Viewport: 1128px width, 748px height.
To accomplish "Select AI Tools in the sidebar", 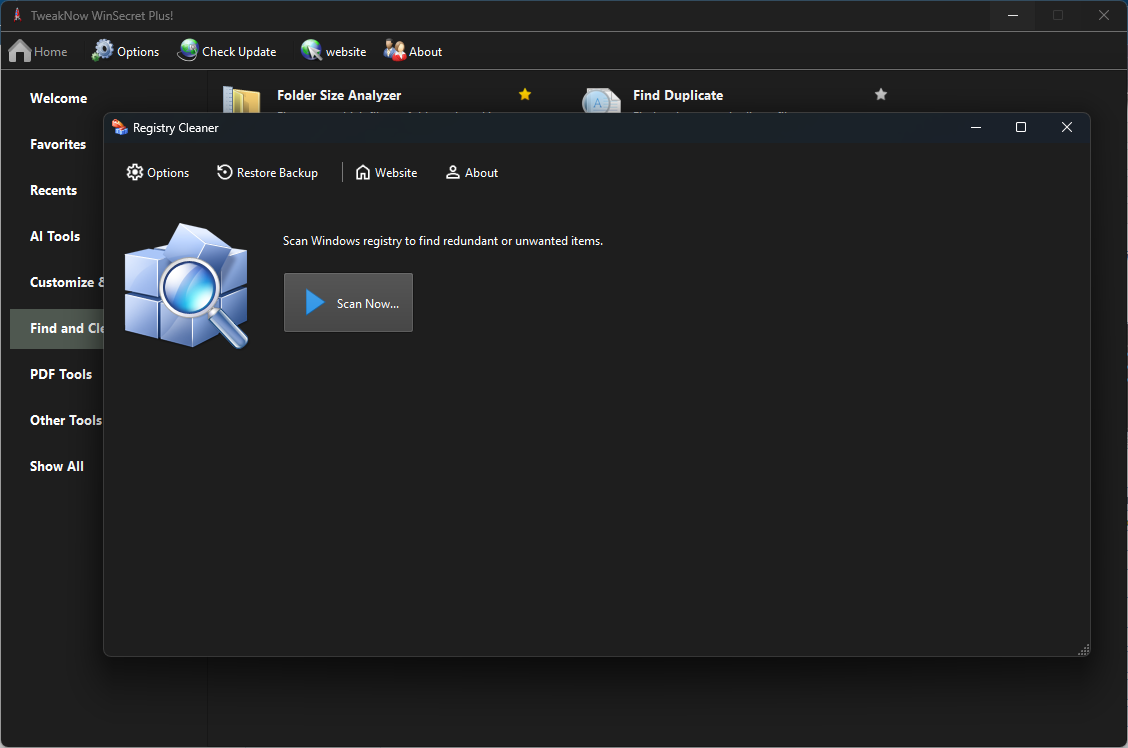I will pos(55,236).
